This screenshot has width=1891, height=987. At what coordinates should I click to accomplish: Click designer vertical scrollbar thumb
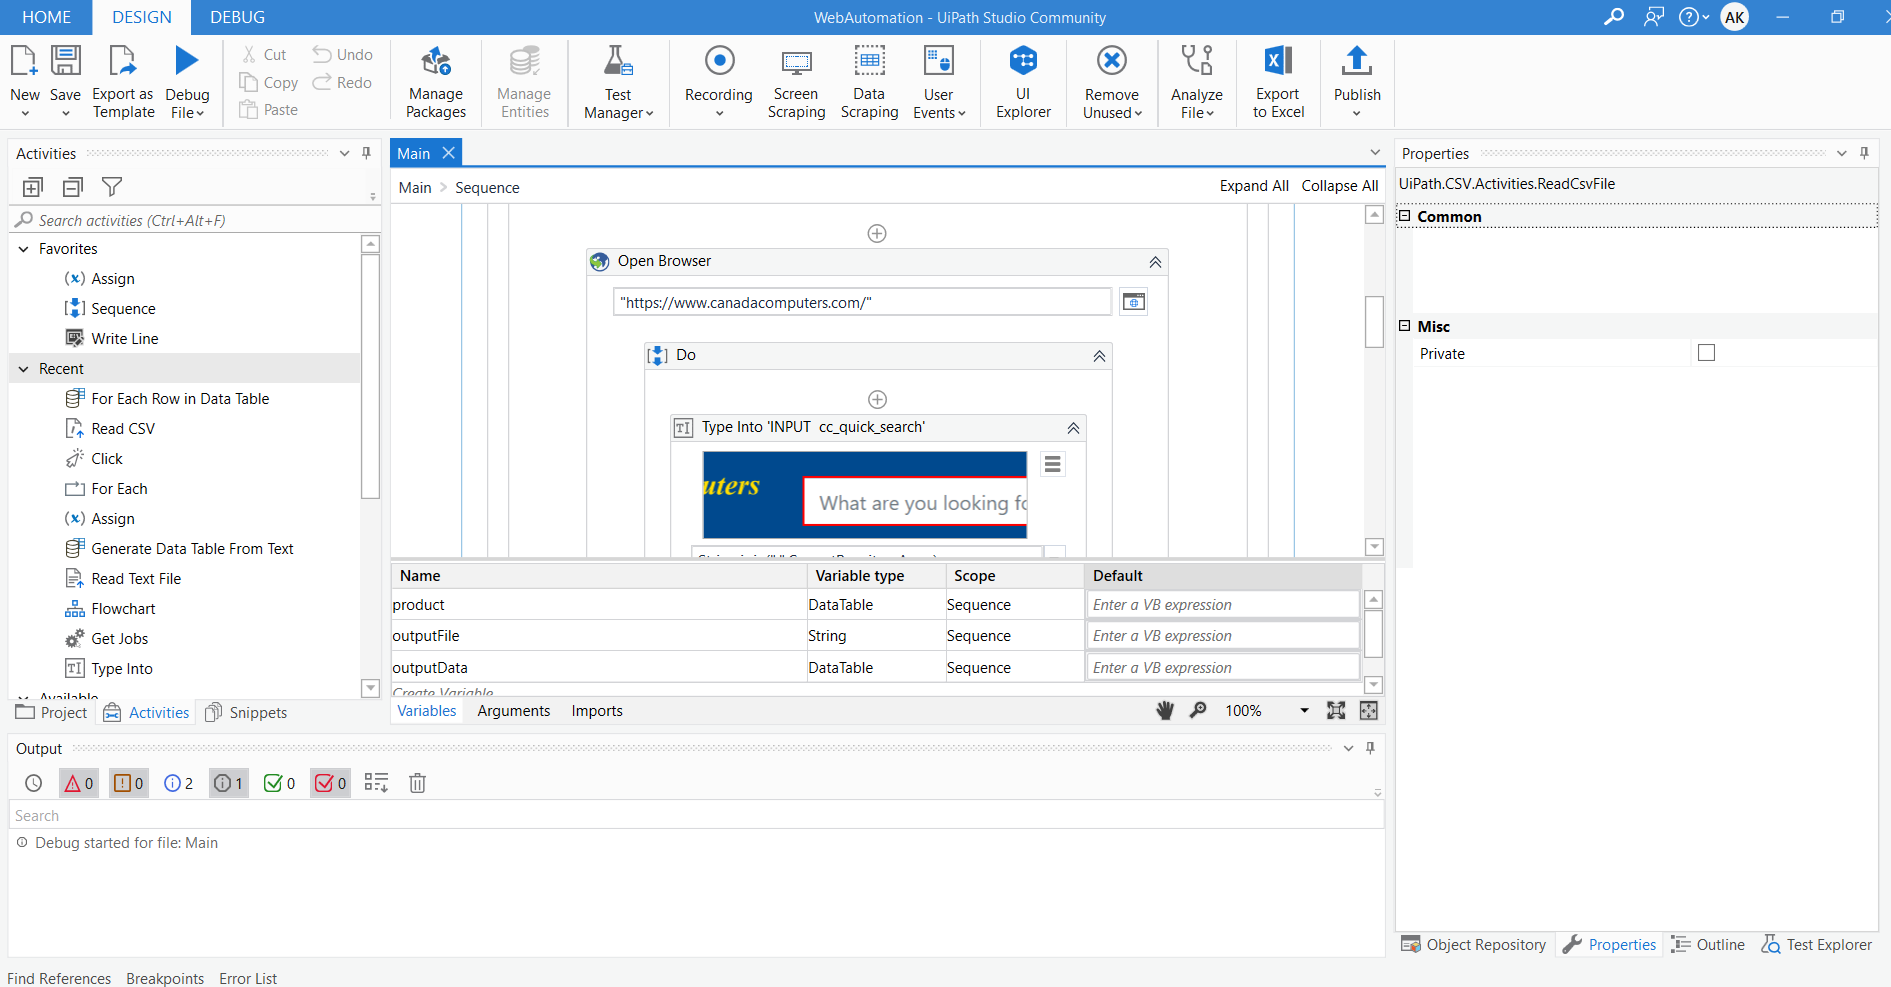click(x=1374, y=321)
